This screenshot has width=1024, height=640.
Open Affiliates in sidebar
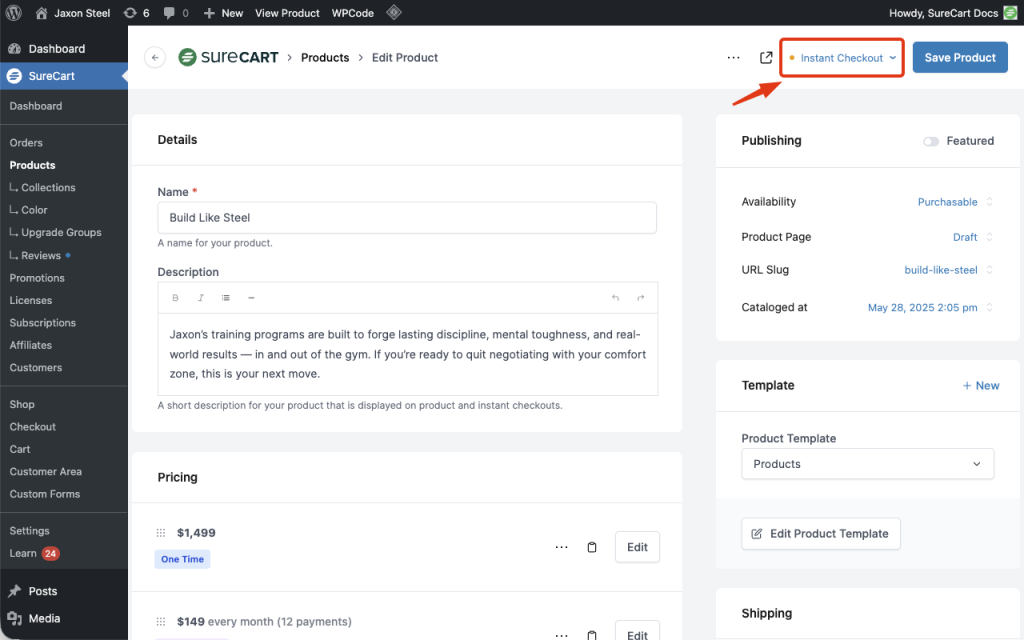pos(31,345)
